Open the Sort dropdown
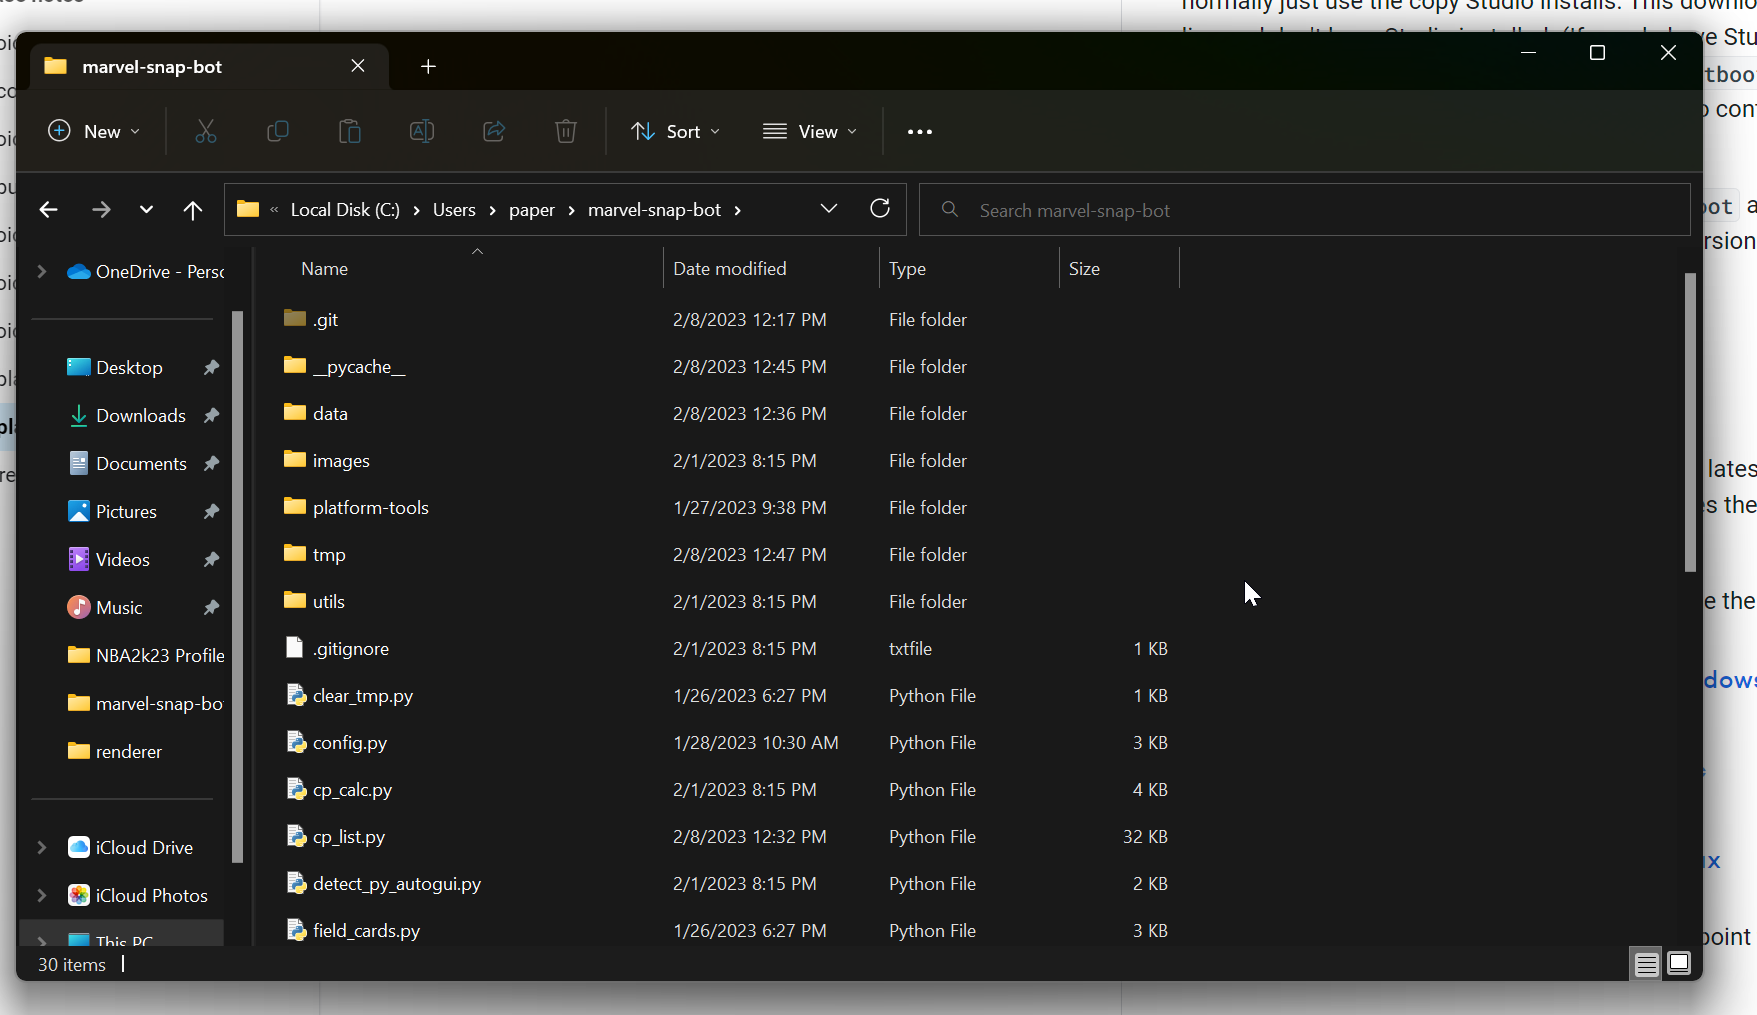Viewport: 1757px width, 1015px height. pos(676,131)
